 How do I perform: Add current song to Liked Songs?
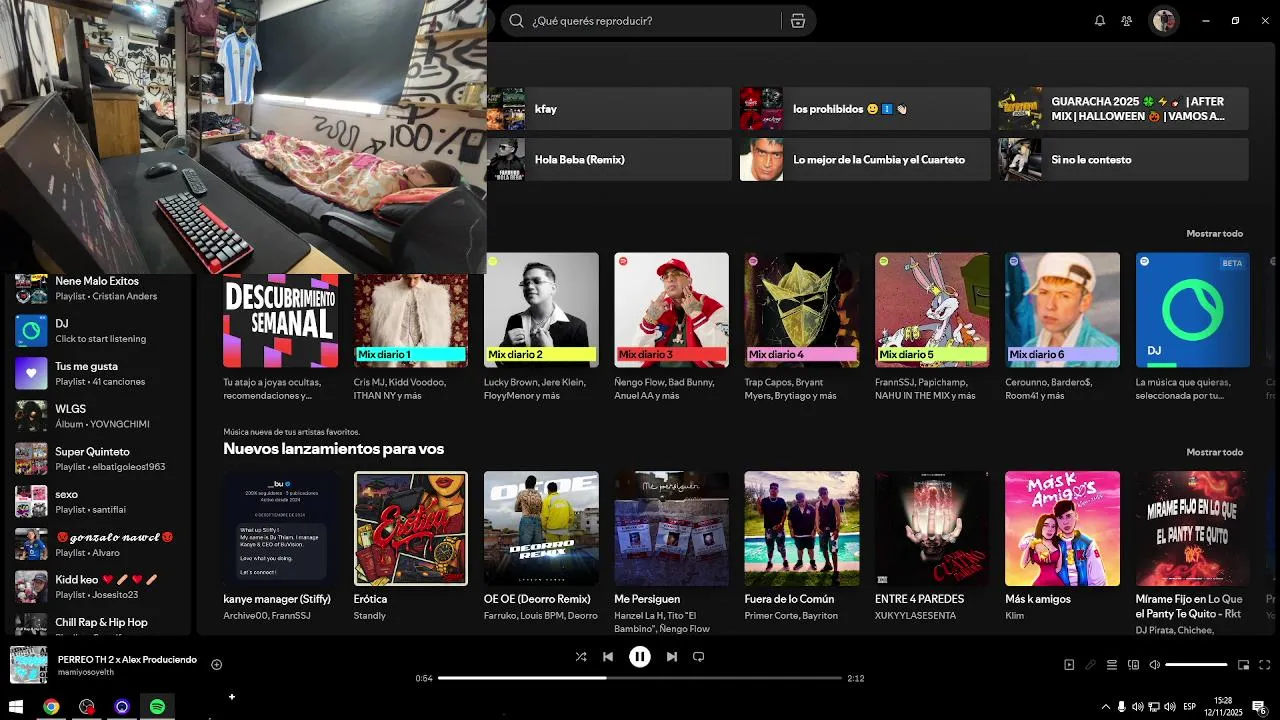pyautogui.click(x=216, y=665)
